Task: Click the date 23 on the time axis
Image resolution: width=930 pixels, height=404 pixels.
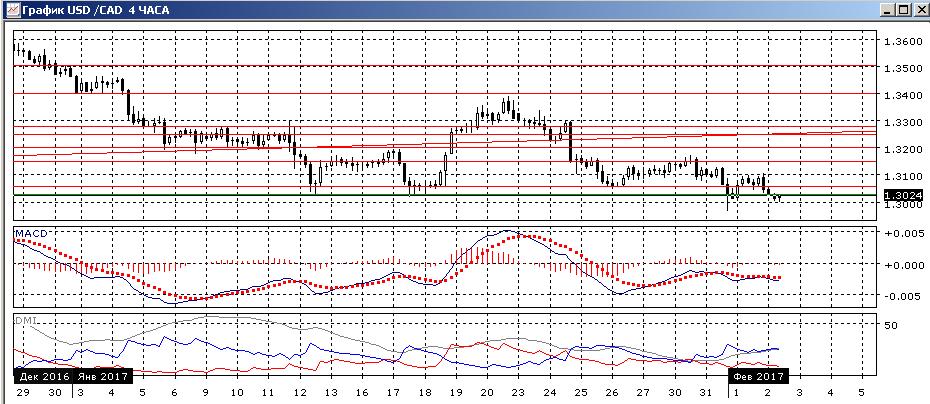Action: tap(518, 393)
